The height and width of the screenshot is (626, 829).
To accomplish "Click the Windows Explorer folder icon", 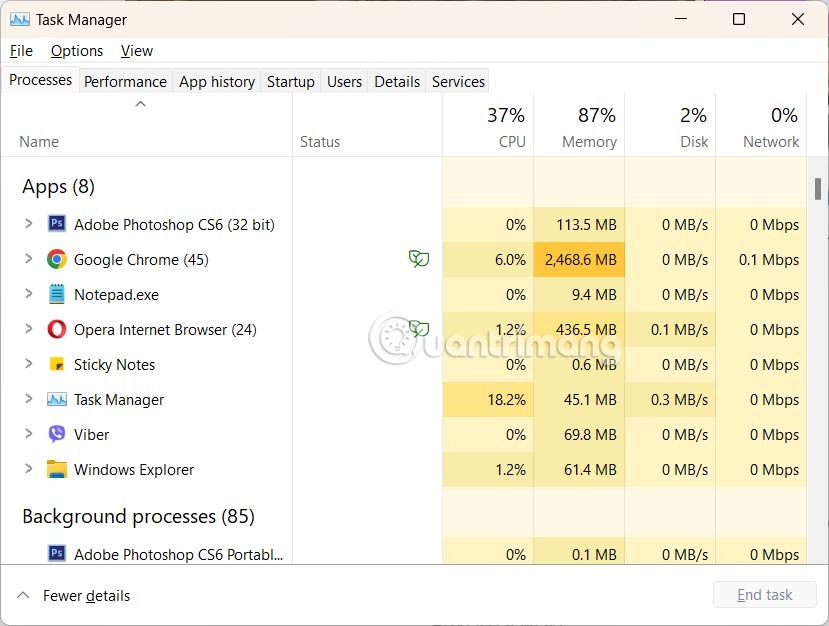I will point(57,470).
